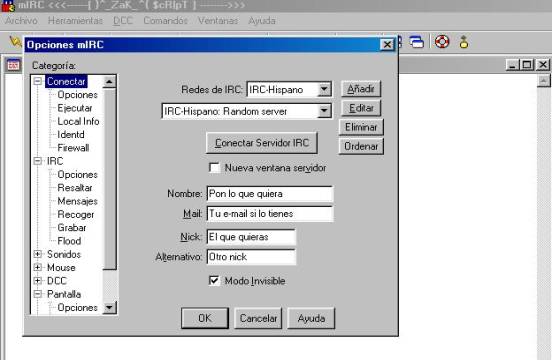Click the mIRC application icon in title bar
This screenshot has width=552, height=360.
[x=8, y=5]
